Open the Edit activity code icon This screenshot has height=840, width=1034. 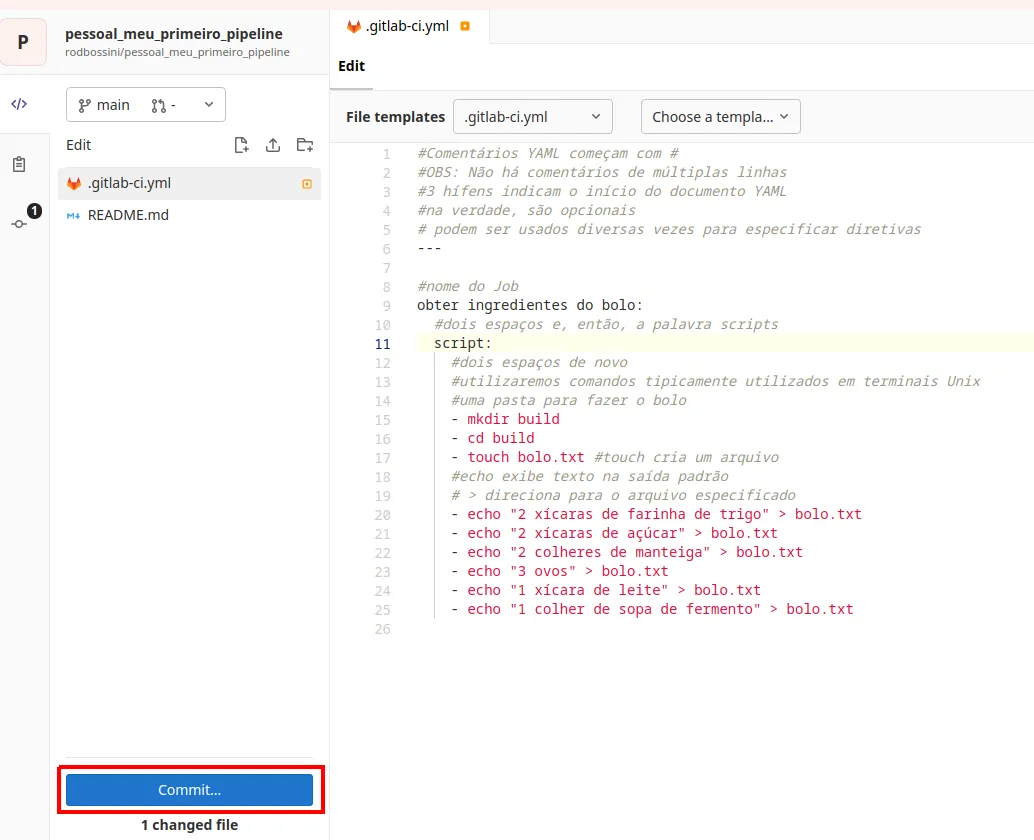click(19, 104)
